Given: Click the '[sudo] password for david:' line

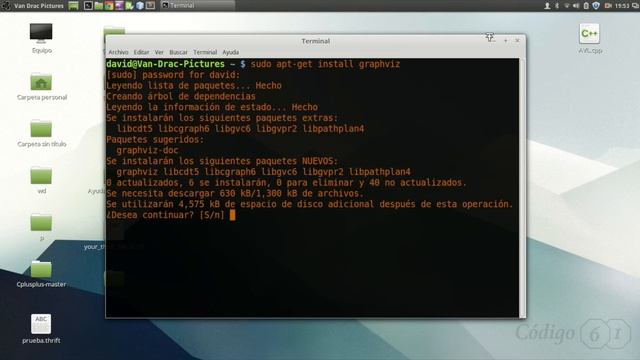Looking at the screenshot, I should [x=173, y=75].
